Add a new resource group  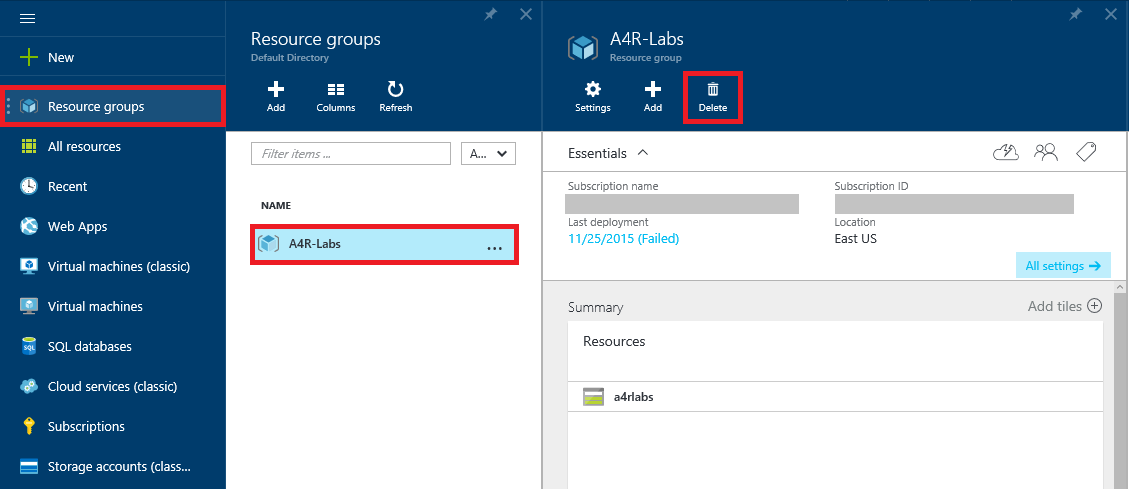[276, 97]
